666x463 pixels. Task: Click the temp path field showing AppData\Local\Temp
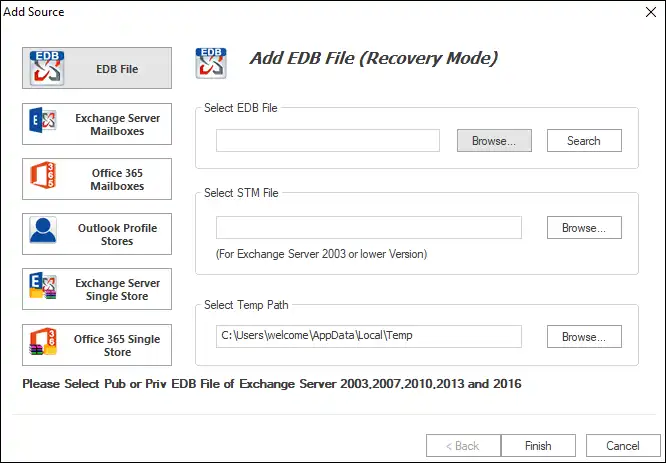tap(369, 336)
